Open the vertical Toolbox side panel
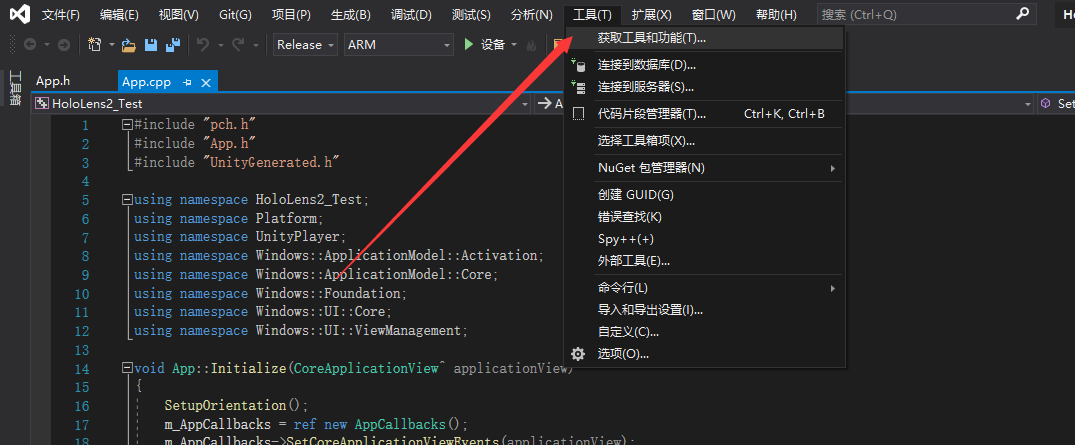 pos(14,88)
